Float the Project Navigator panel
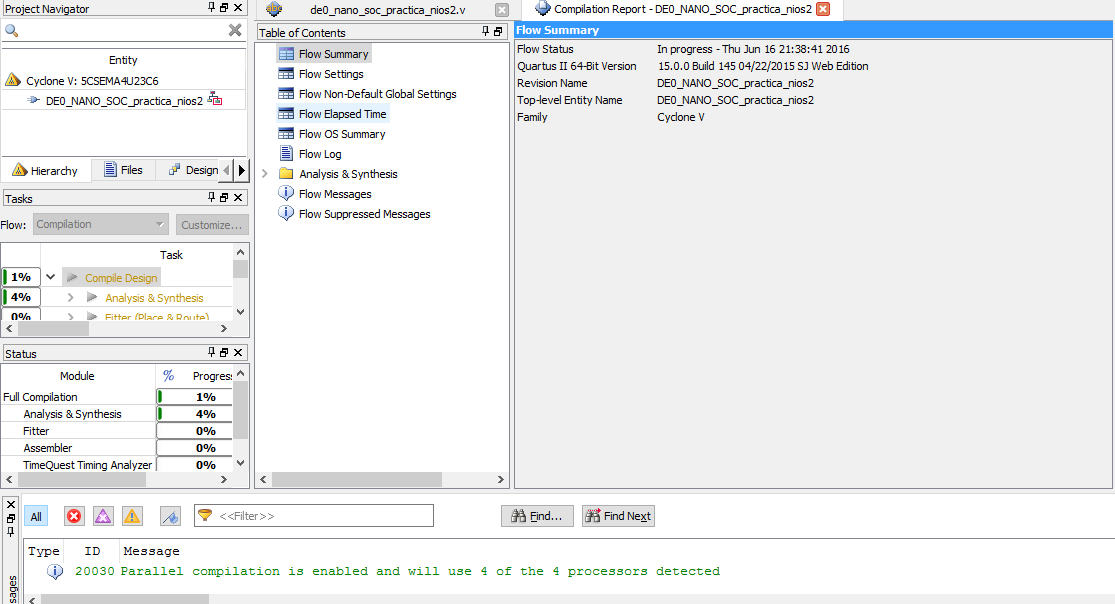This screenshot has width=1115, height=604. click(x=224, y=7)
